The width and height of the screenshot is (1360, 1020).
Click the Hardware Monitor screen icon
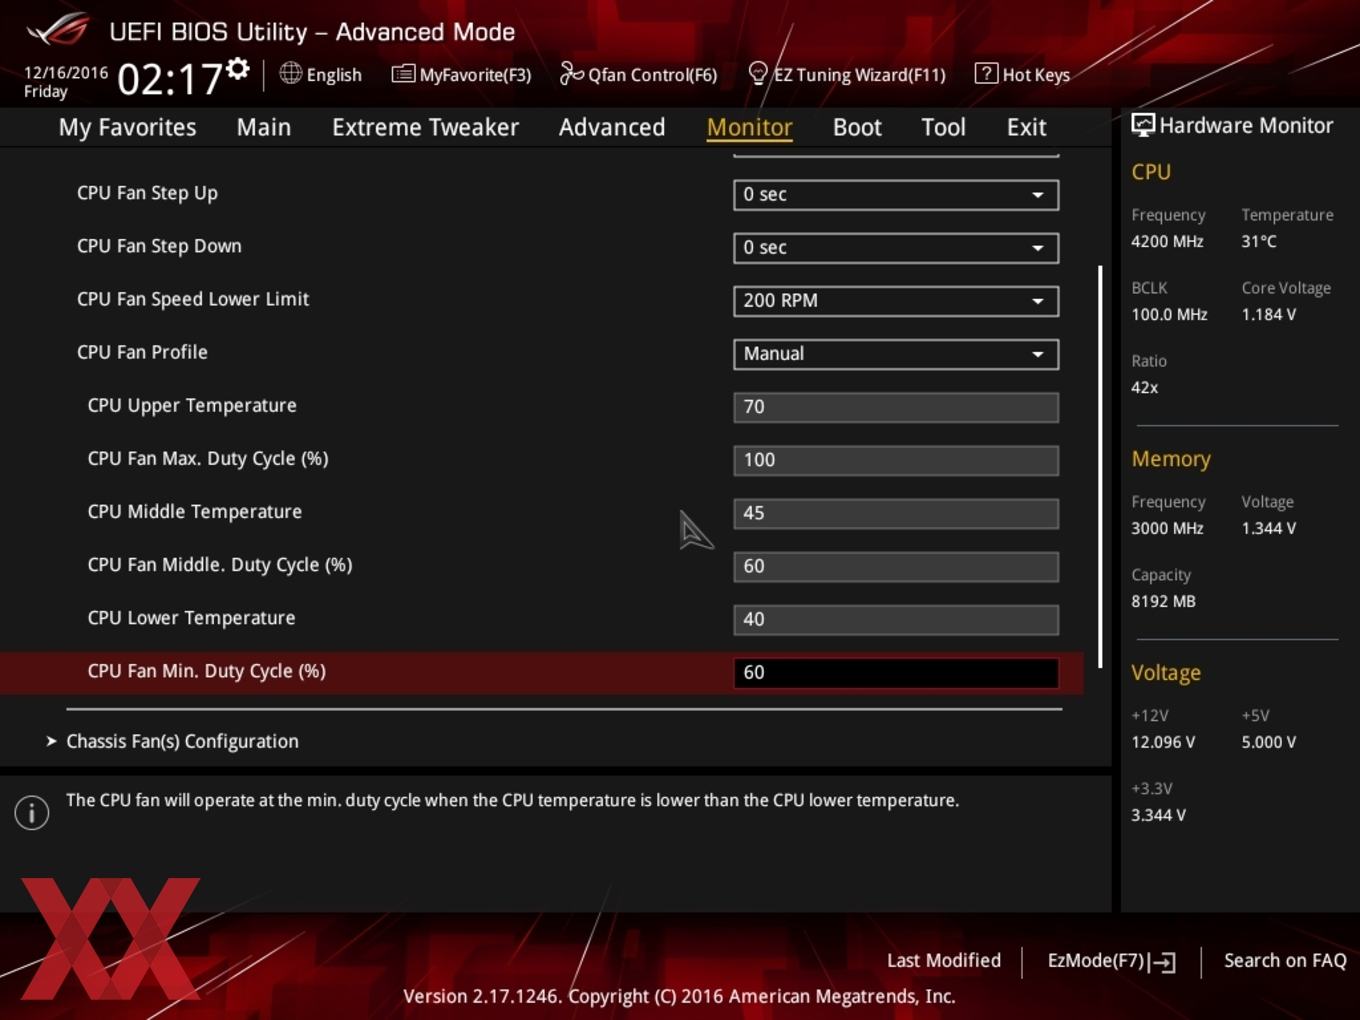[x=1143, y=125]
